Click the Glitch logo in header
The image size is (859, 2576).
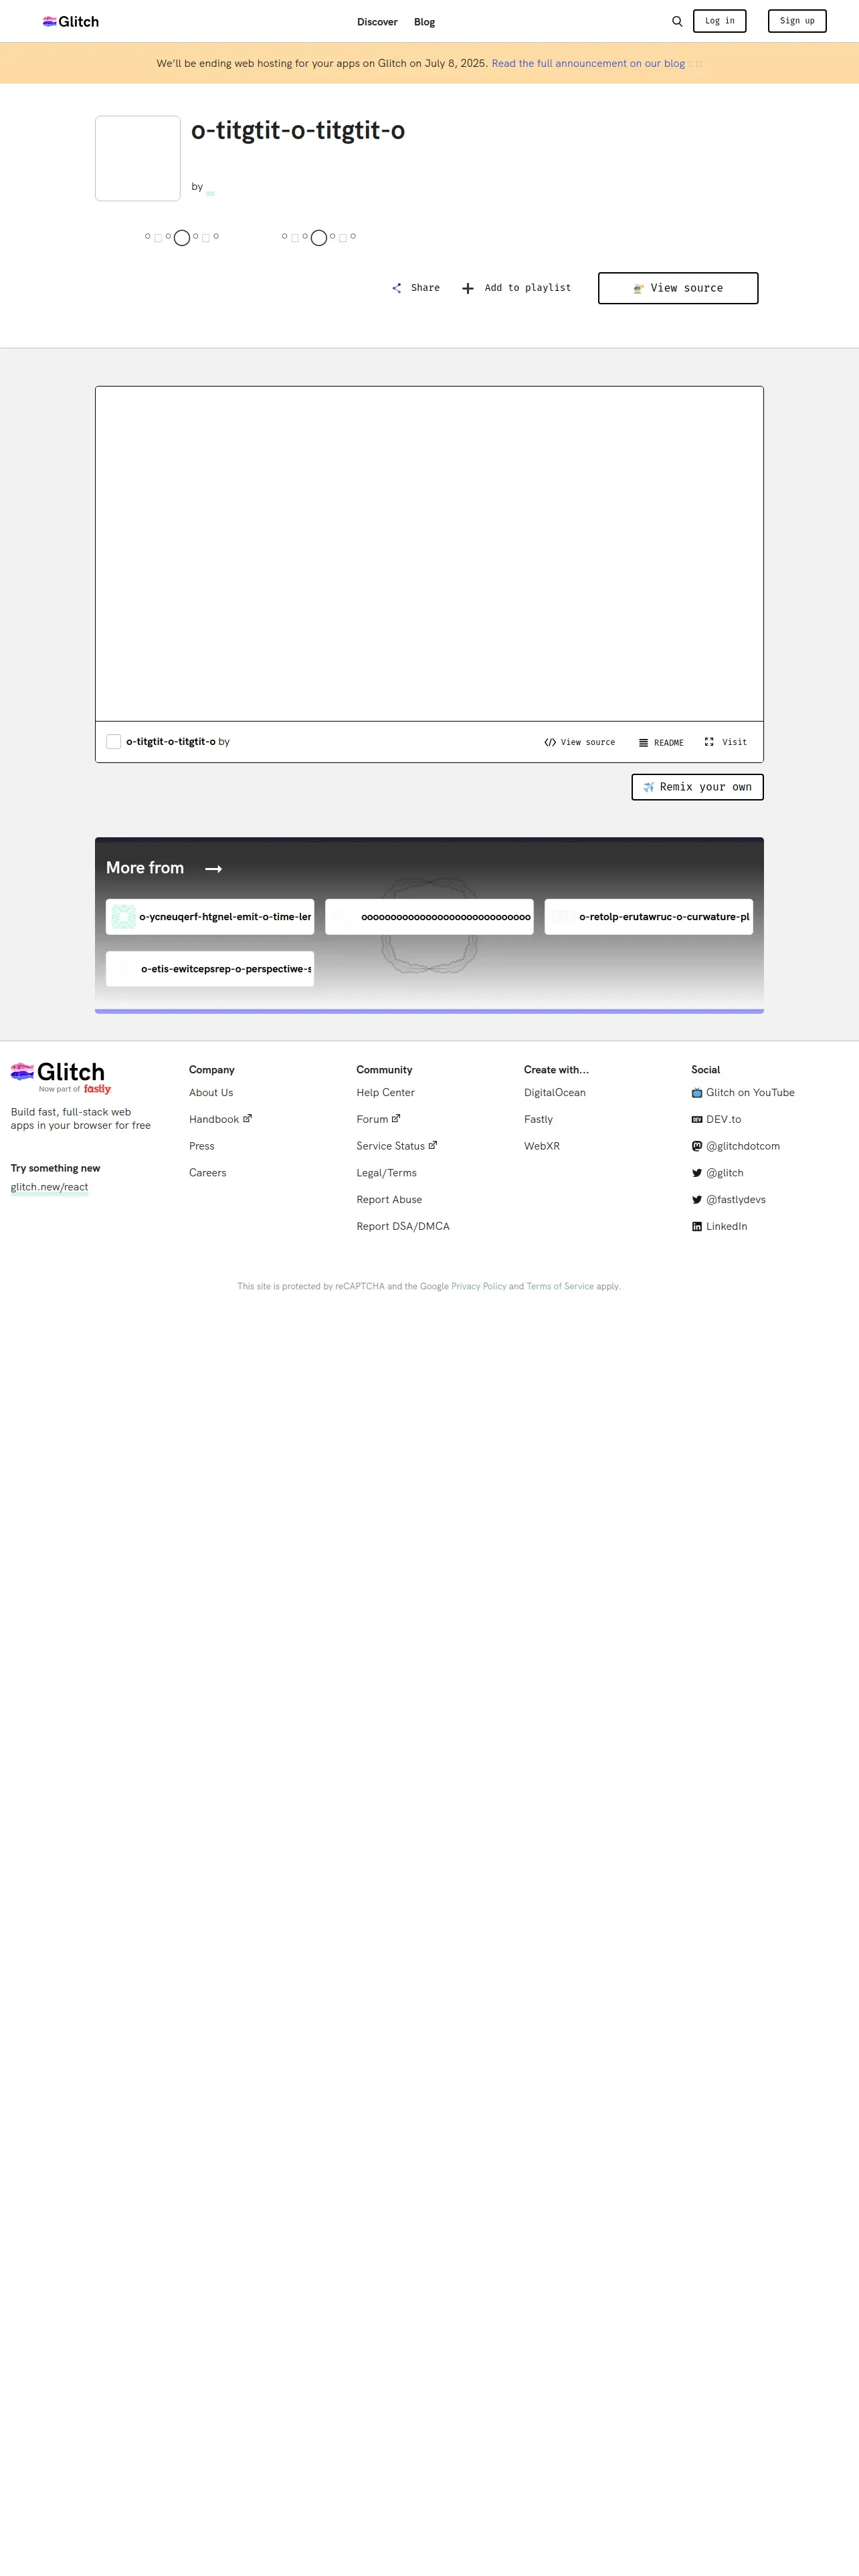click(x=70, y=21)
